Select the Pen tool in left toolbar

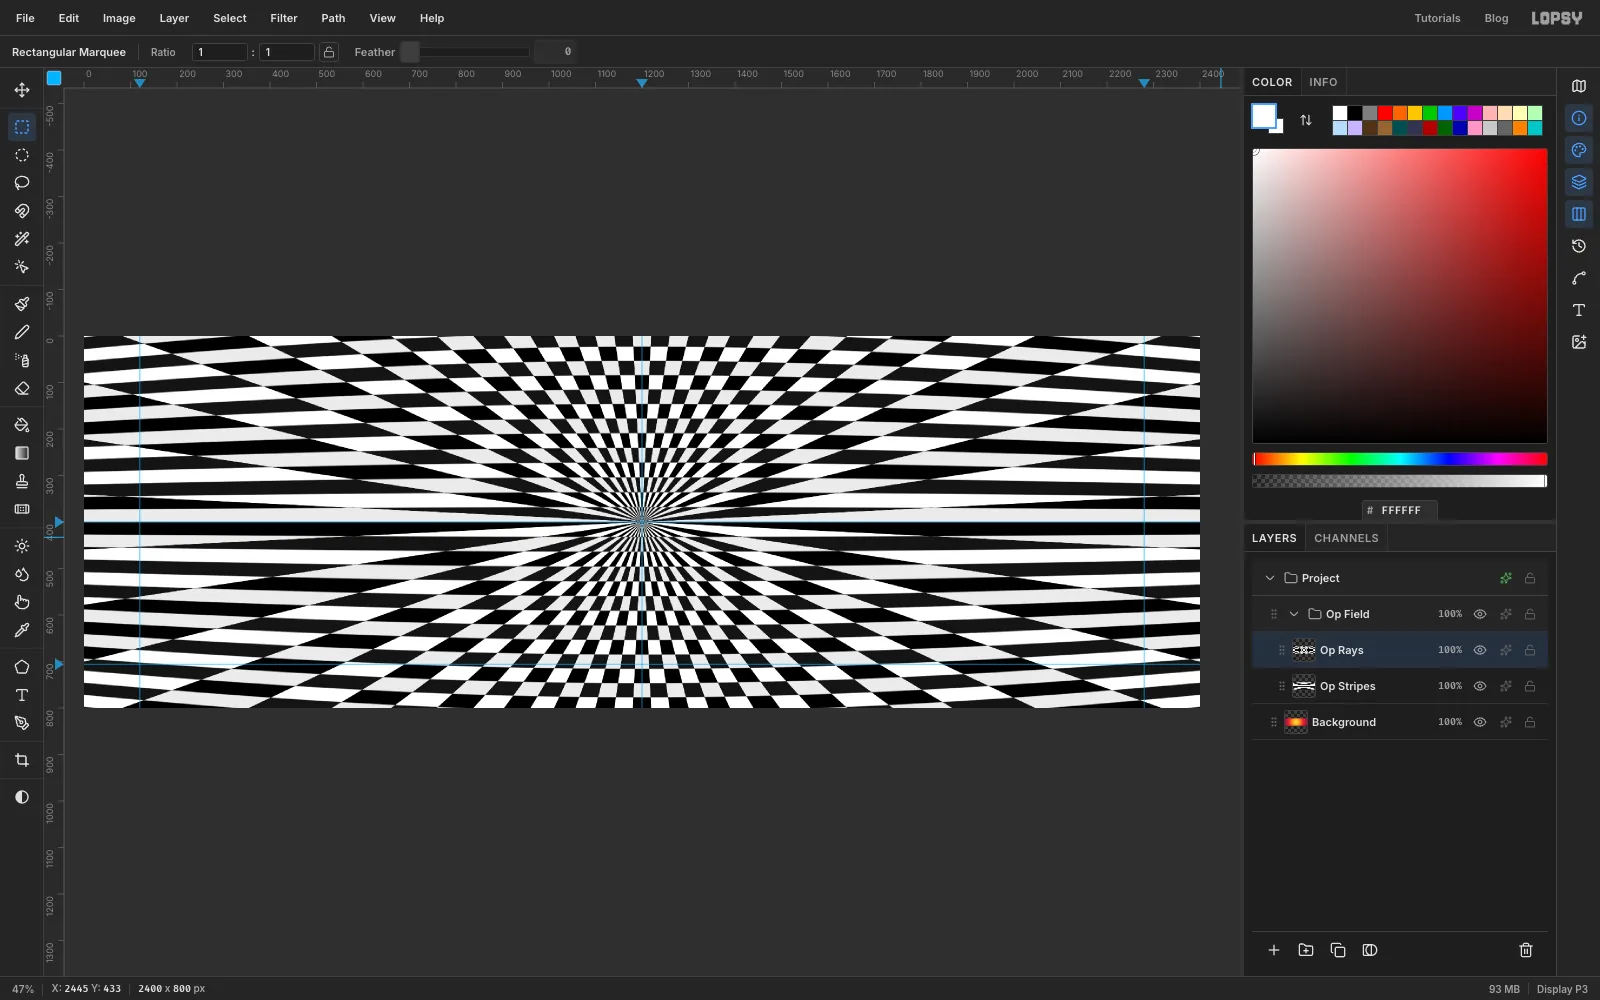(x=22, y=723)
